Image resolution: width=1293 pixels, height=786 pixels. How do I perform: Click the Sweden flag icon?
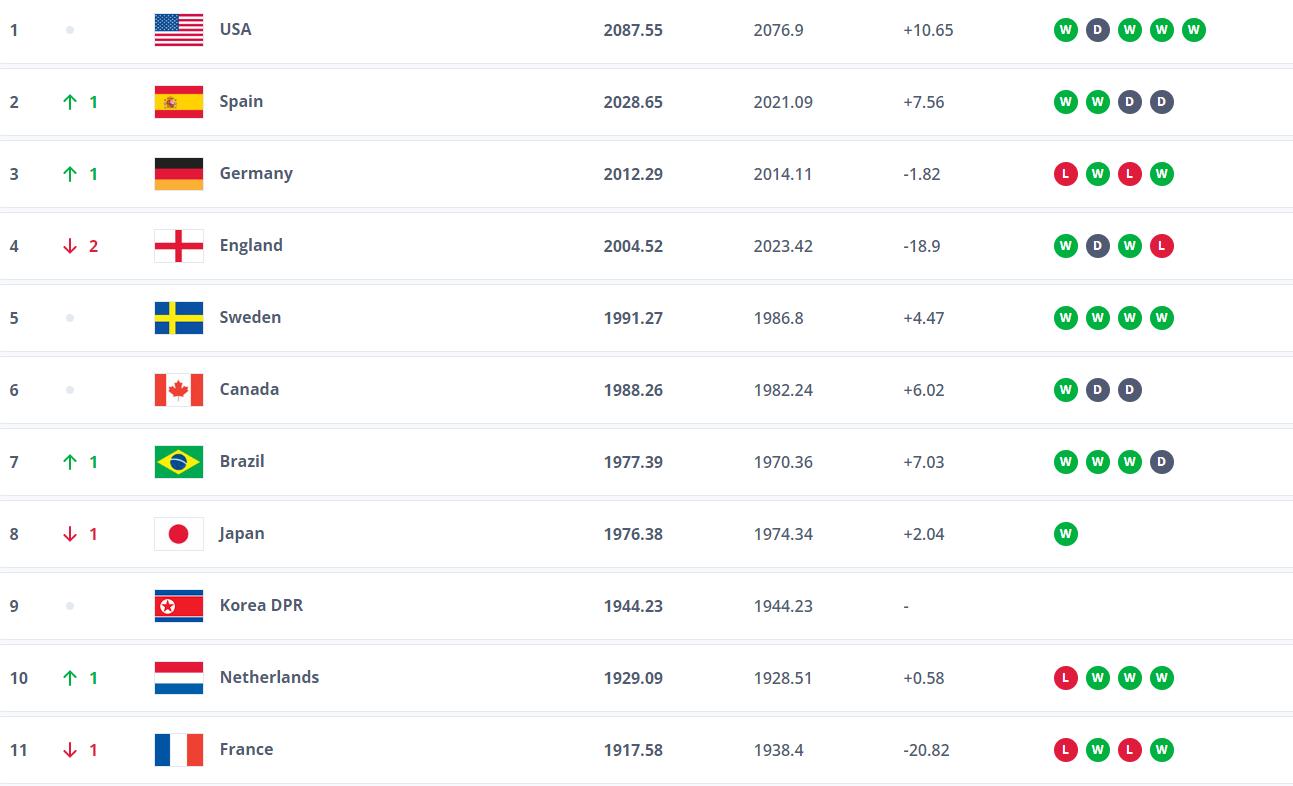coord(179,318)
